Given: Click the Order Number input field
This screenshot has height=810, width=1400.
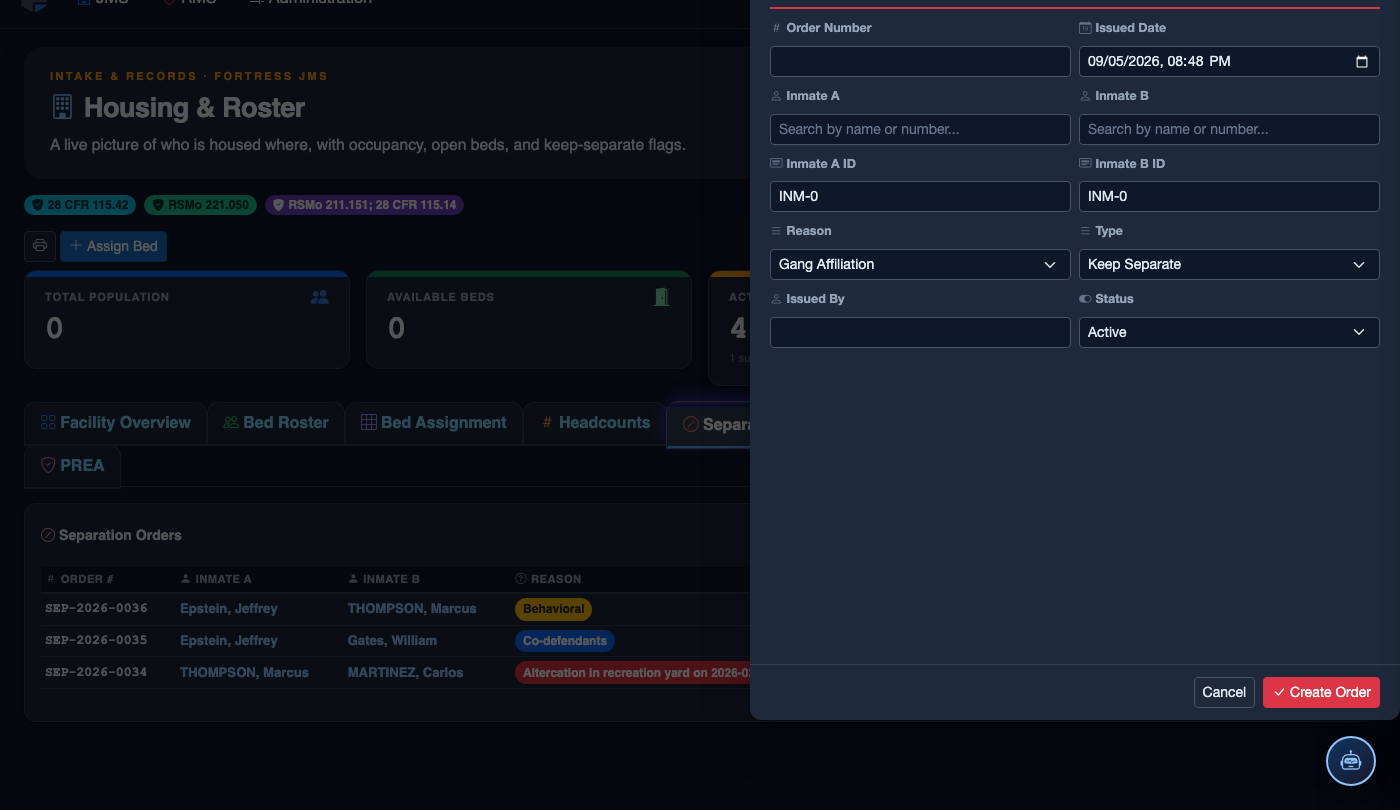Looking at the screenshot, I should point(920,61).
